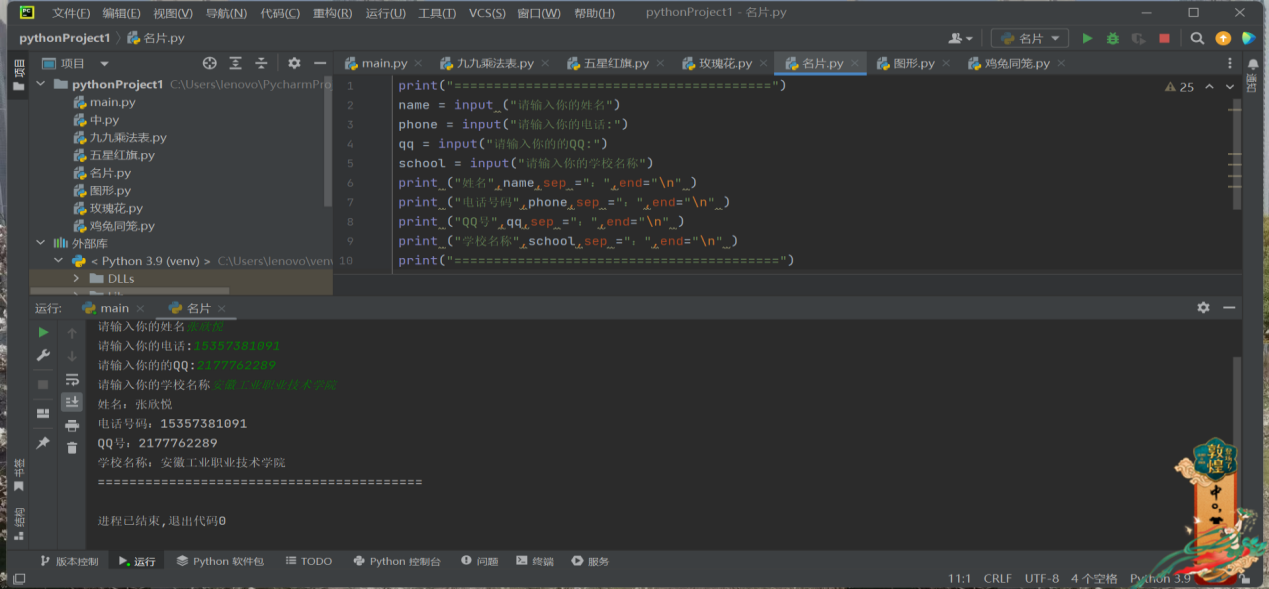Run the 名片 script with the green play icon
This screenshot has height=589, width=1269.
tap(1087, 38)
